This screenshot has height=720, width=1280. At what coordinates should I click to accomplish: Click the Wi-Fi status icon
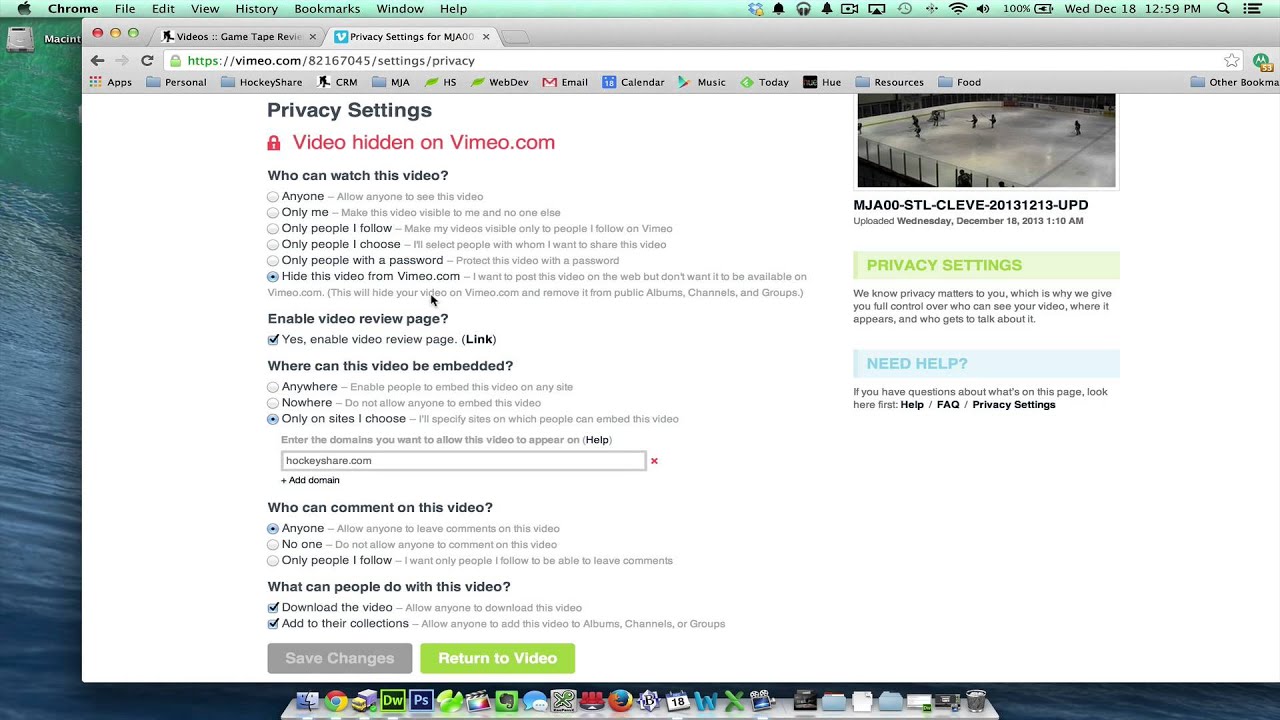tap(958, 9)
